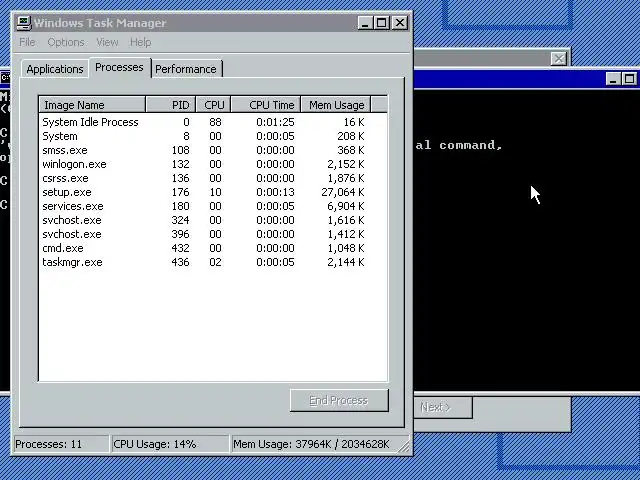
Task: Click the Task Manager title bar icon
Action: pyautogui.click(x=24, y=23)
